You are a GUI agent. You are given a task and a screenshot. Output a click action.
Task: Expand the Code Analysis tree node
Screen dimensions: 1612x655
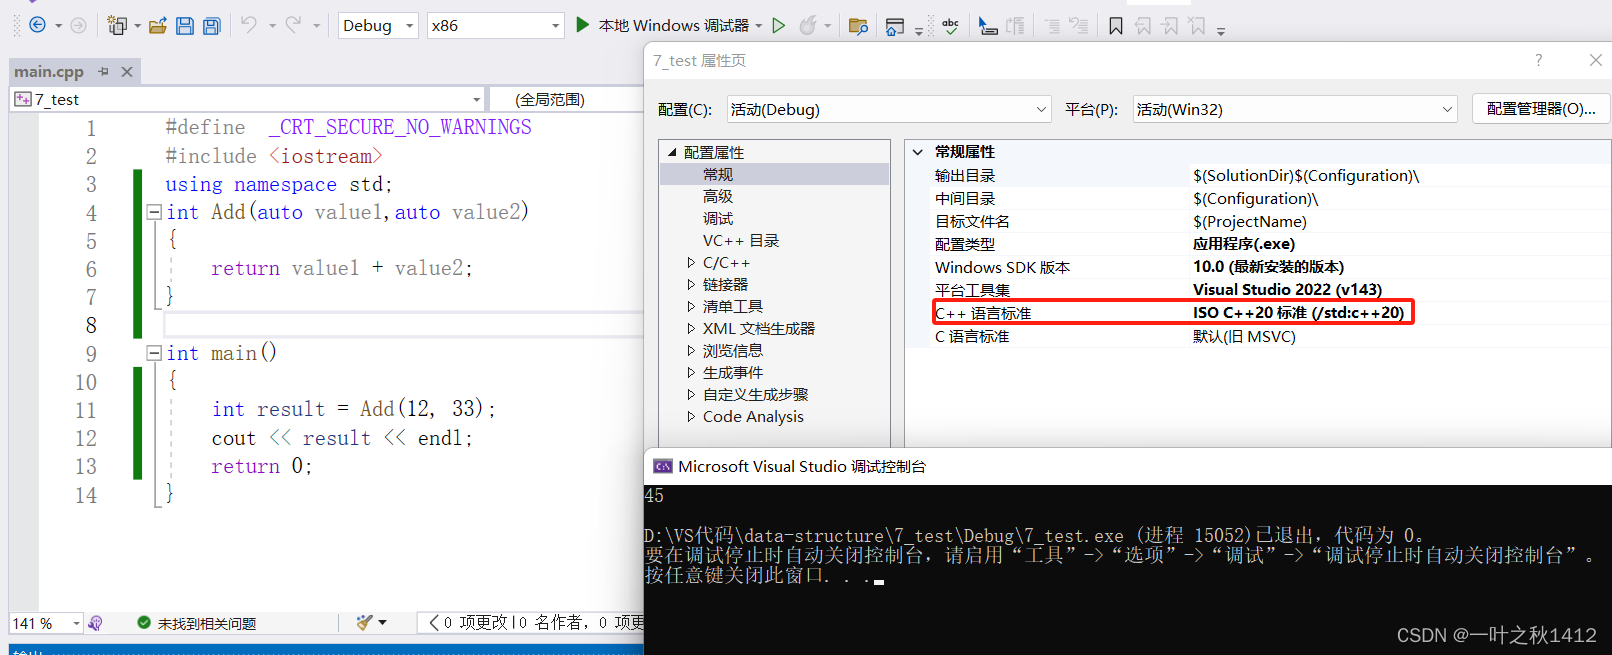(x=691, y=416)
